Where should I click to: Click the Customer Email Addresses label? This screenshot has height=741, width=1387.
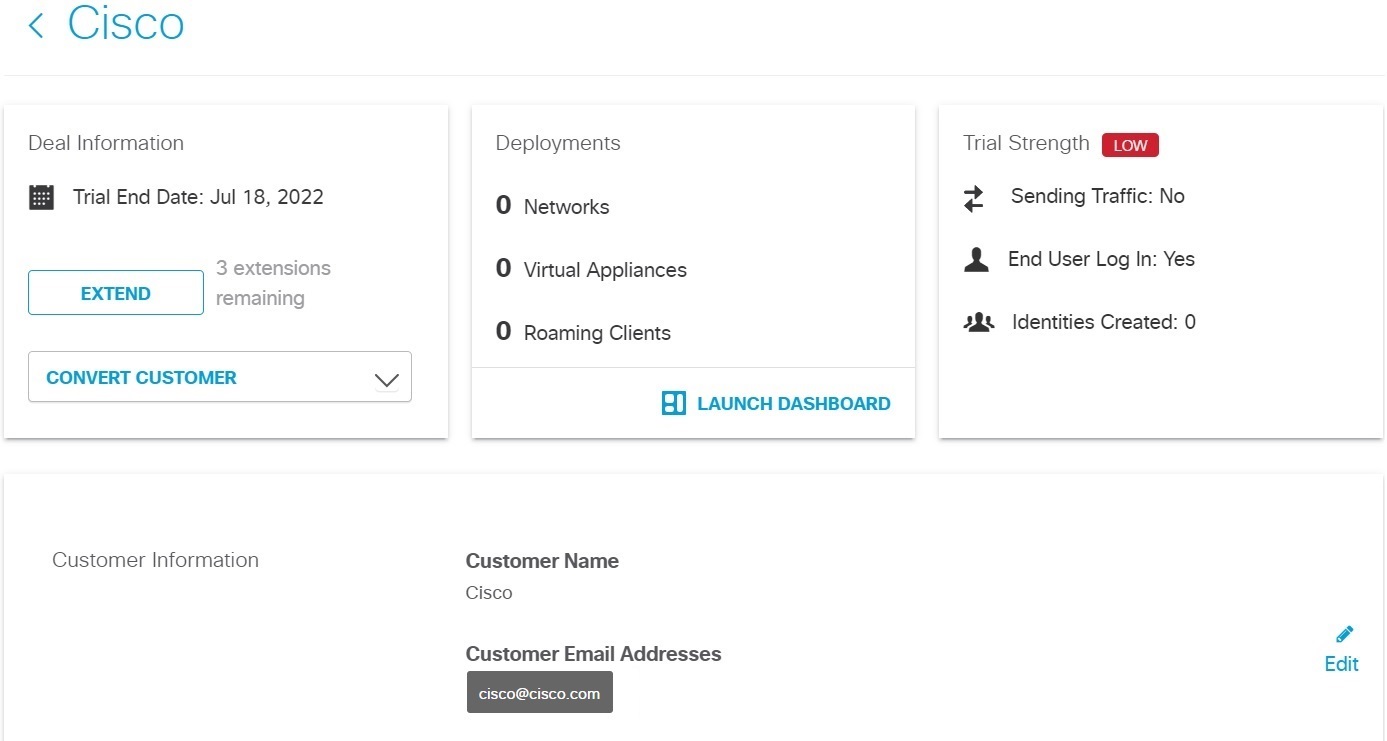tap(593, 654)
